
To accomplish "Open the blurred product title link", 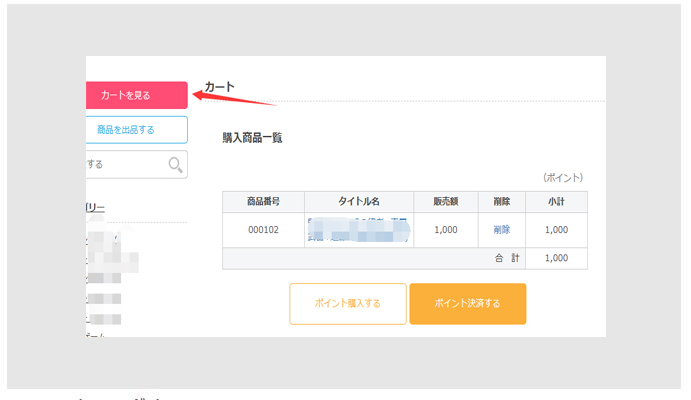I will pos(358,229).
